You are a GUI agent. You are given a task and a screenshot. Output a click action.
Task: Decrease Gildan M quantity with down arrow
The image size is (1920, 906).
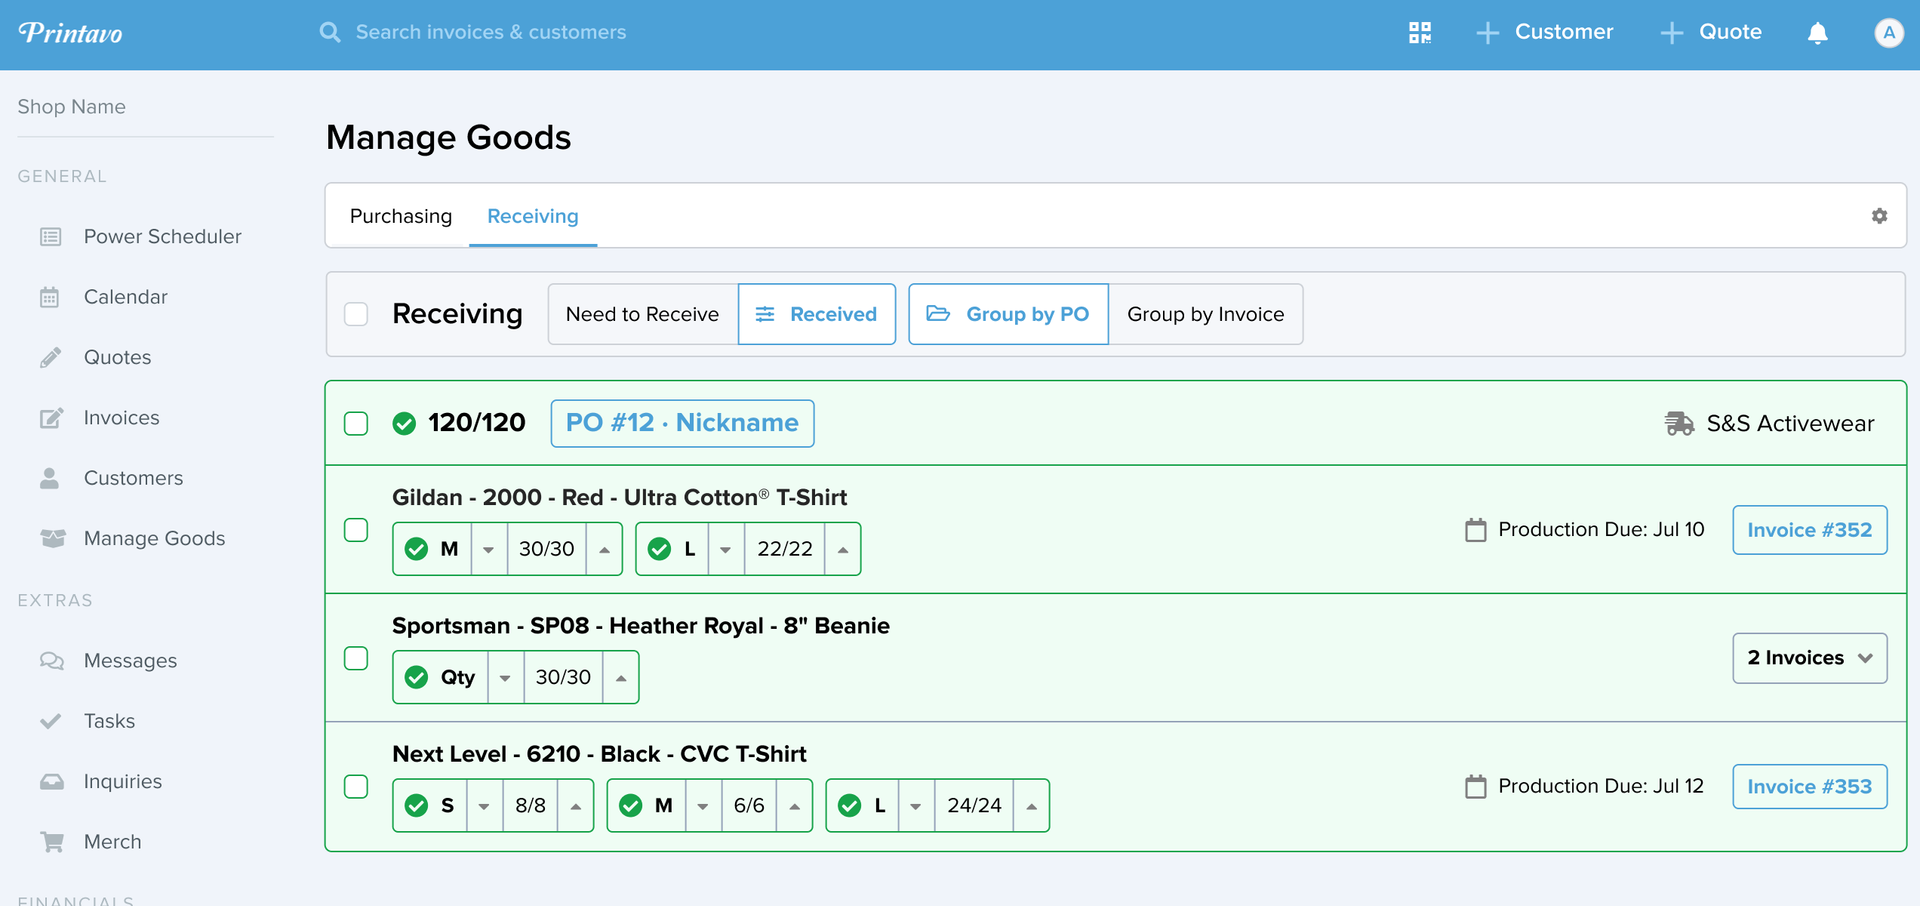tap(489, 549)
